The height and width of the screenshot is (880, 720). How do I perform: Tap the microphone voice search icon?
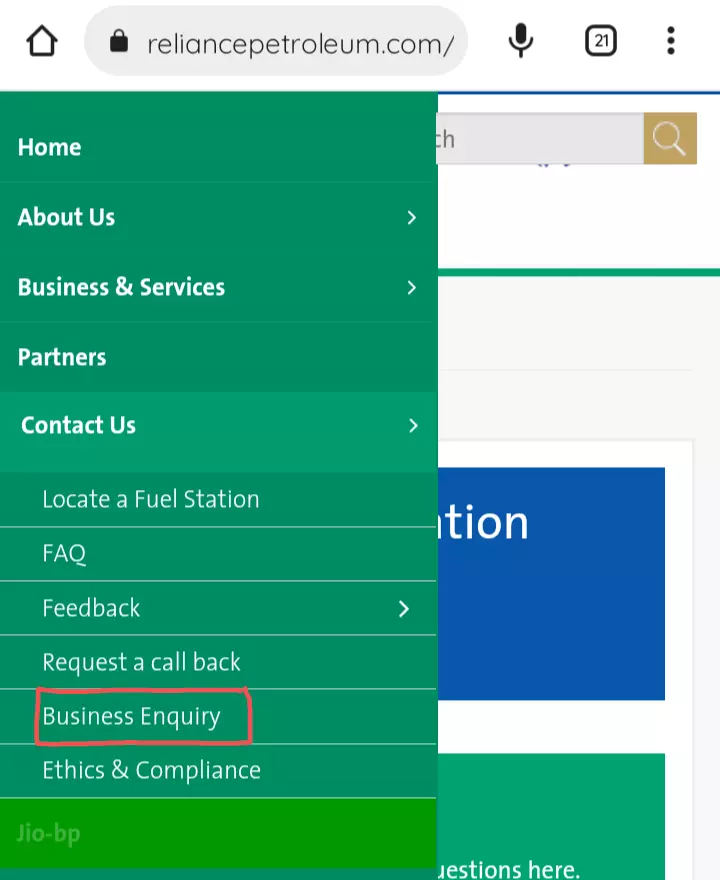pyautogui.click(x=521, y=41)
